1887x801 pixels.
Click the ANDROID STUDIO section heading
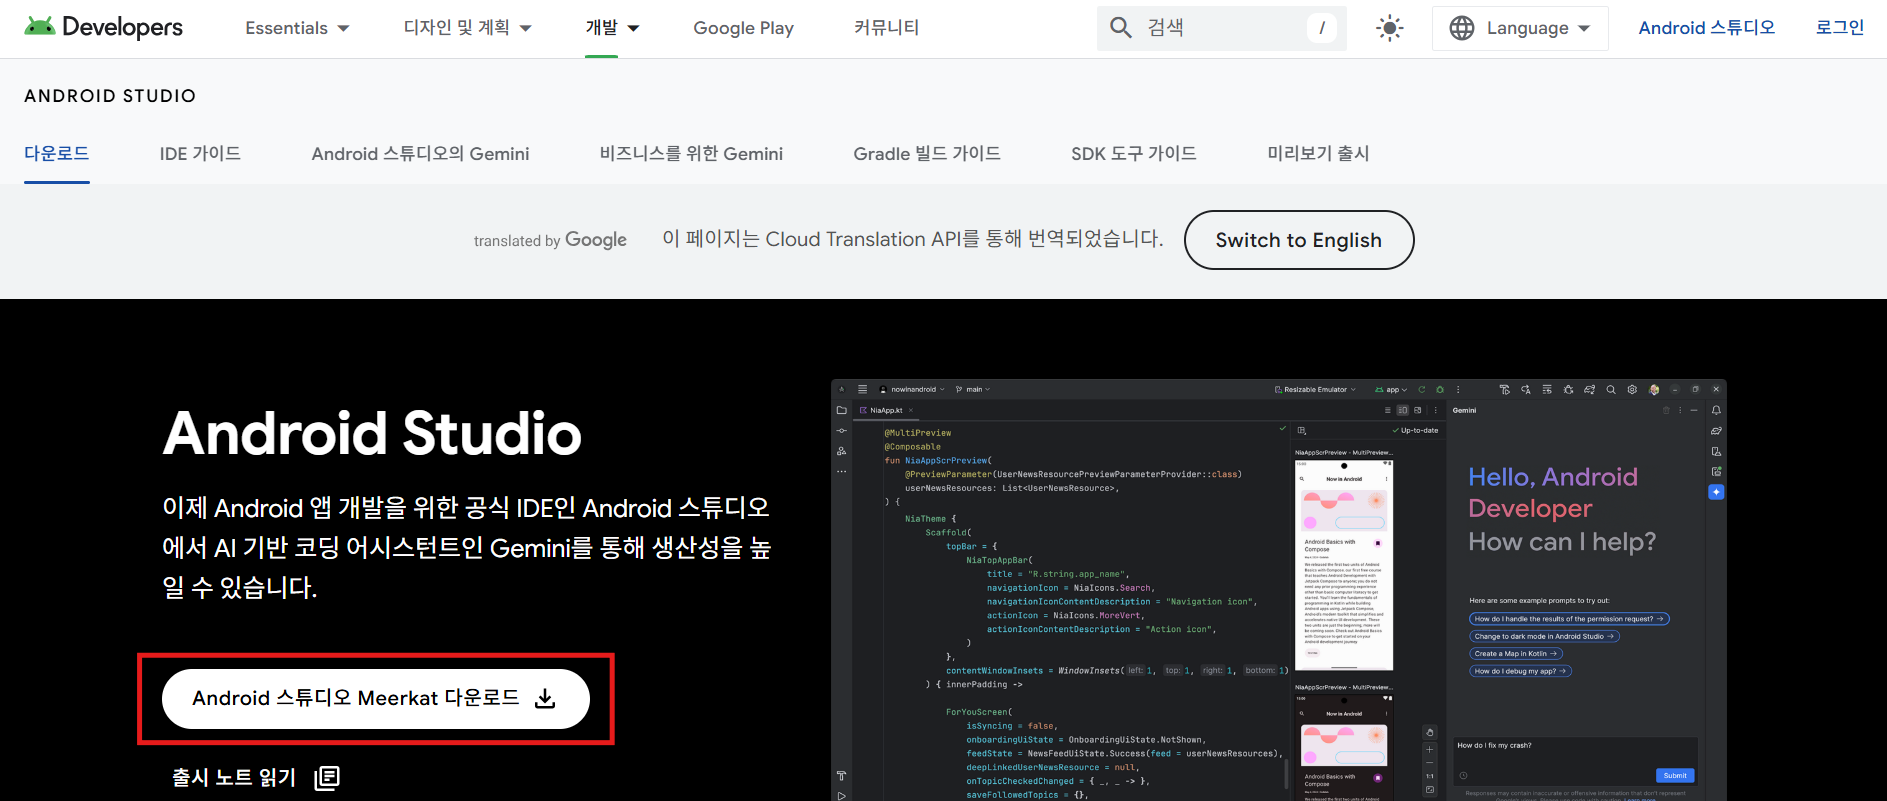(110, 96)
